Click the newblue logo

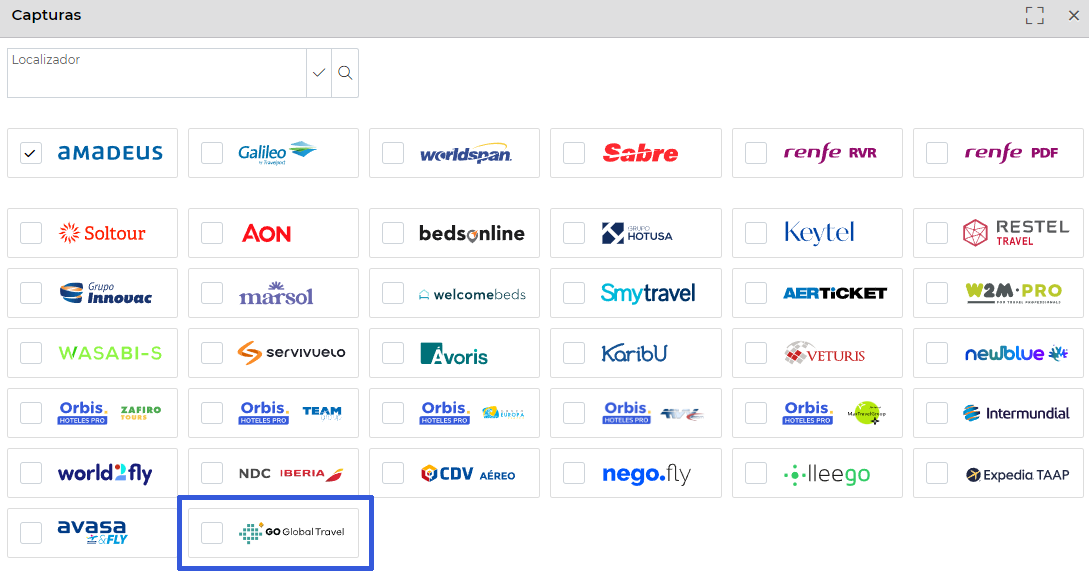click(x=1016, y=354)
